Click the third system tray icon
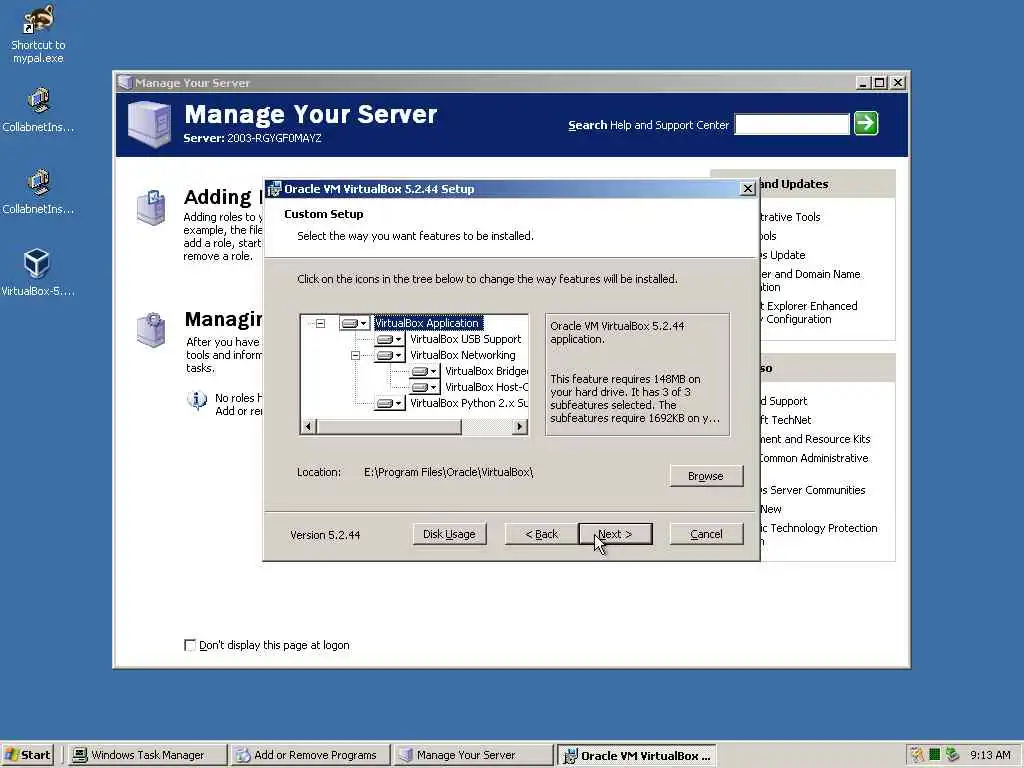1024x768 pixels. tap(952, 754)
